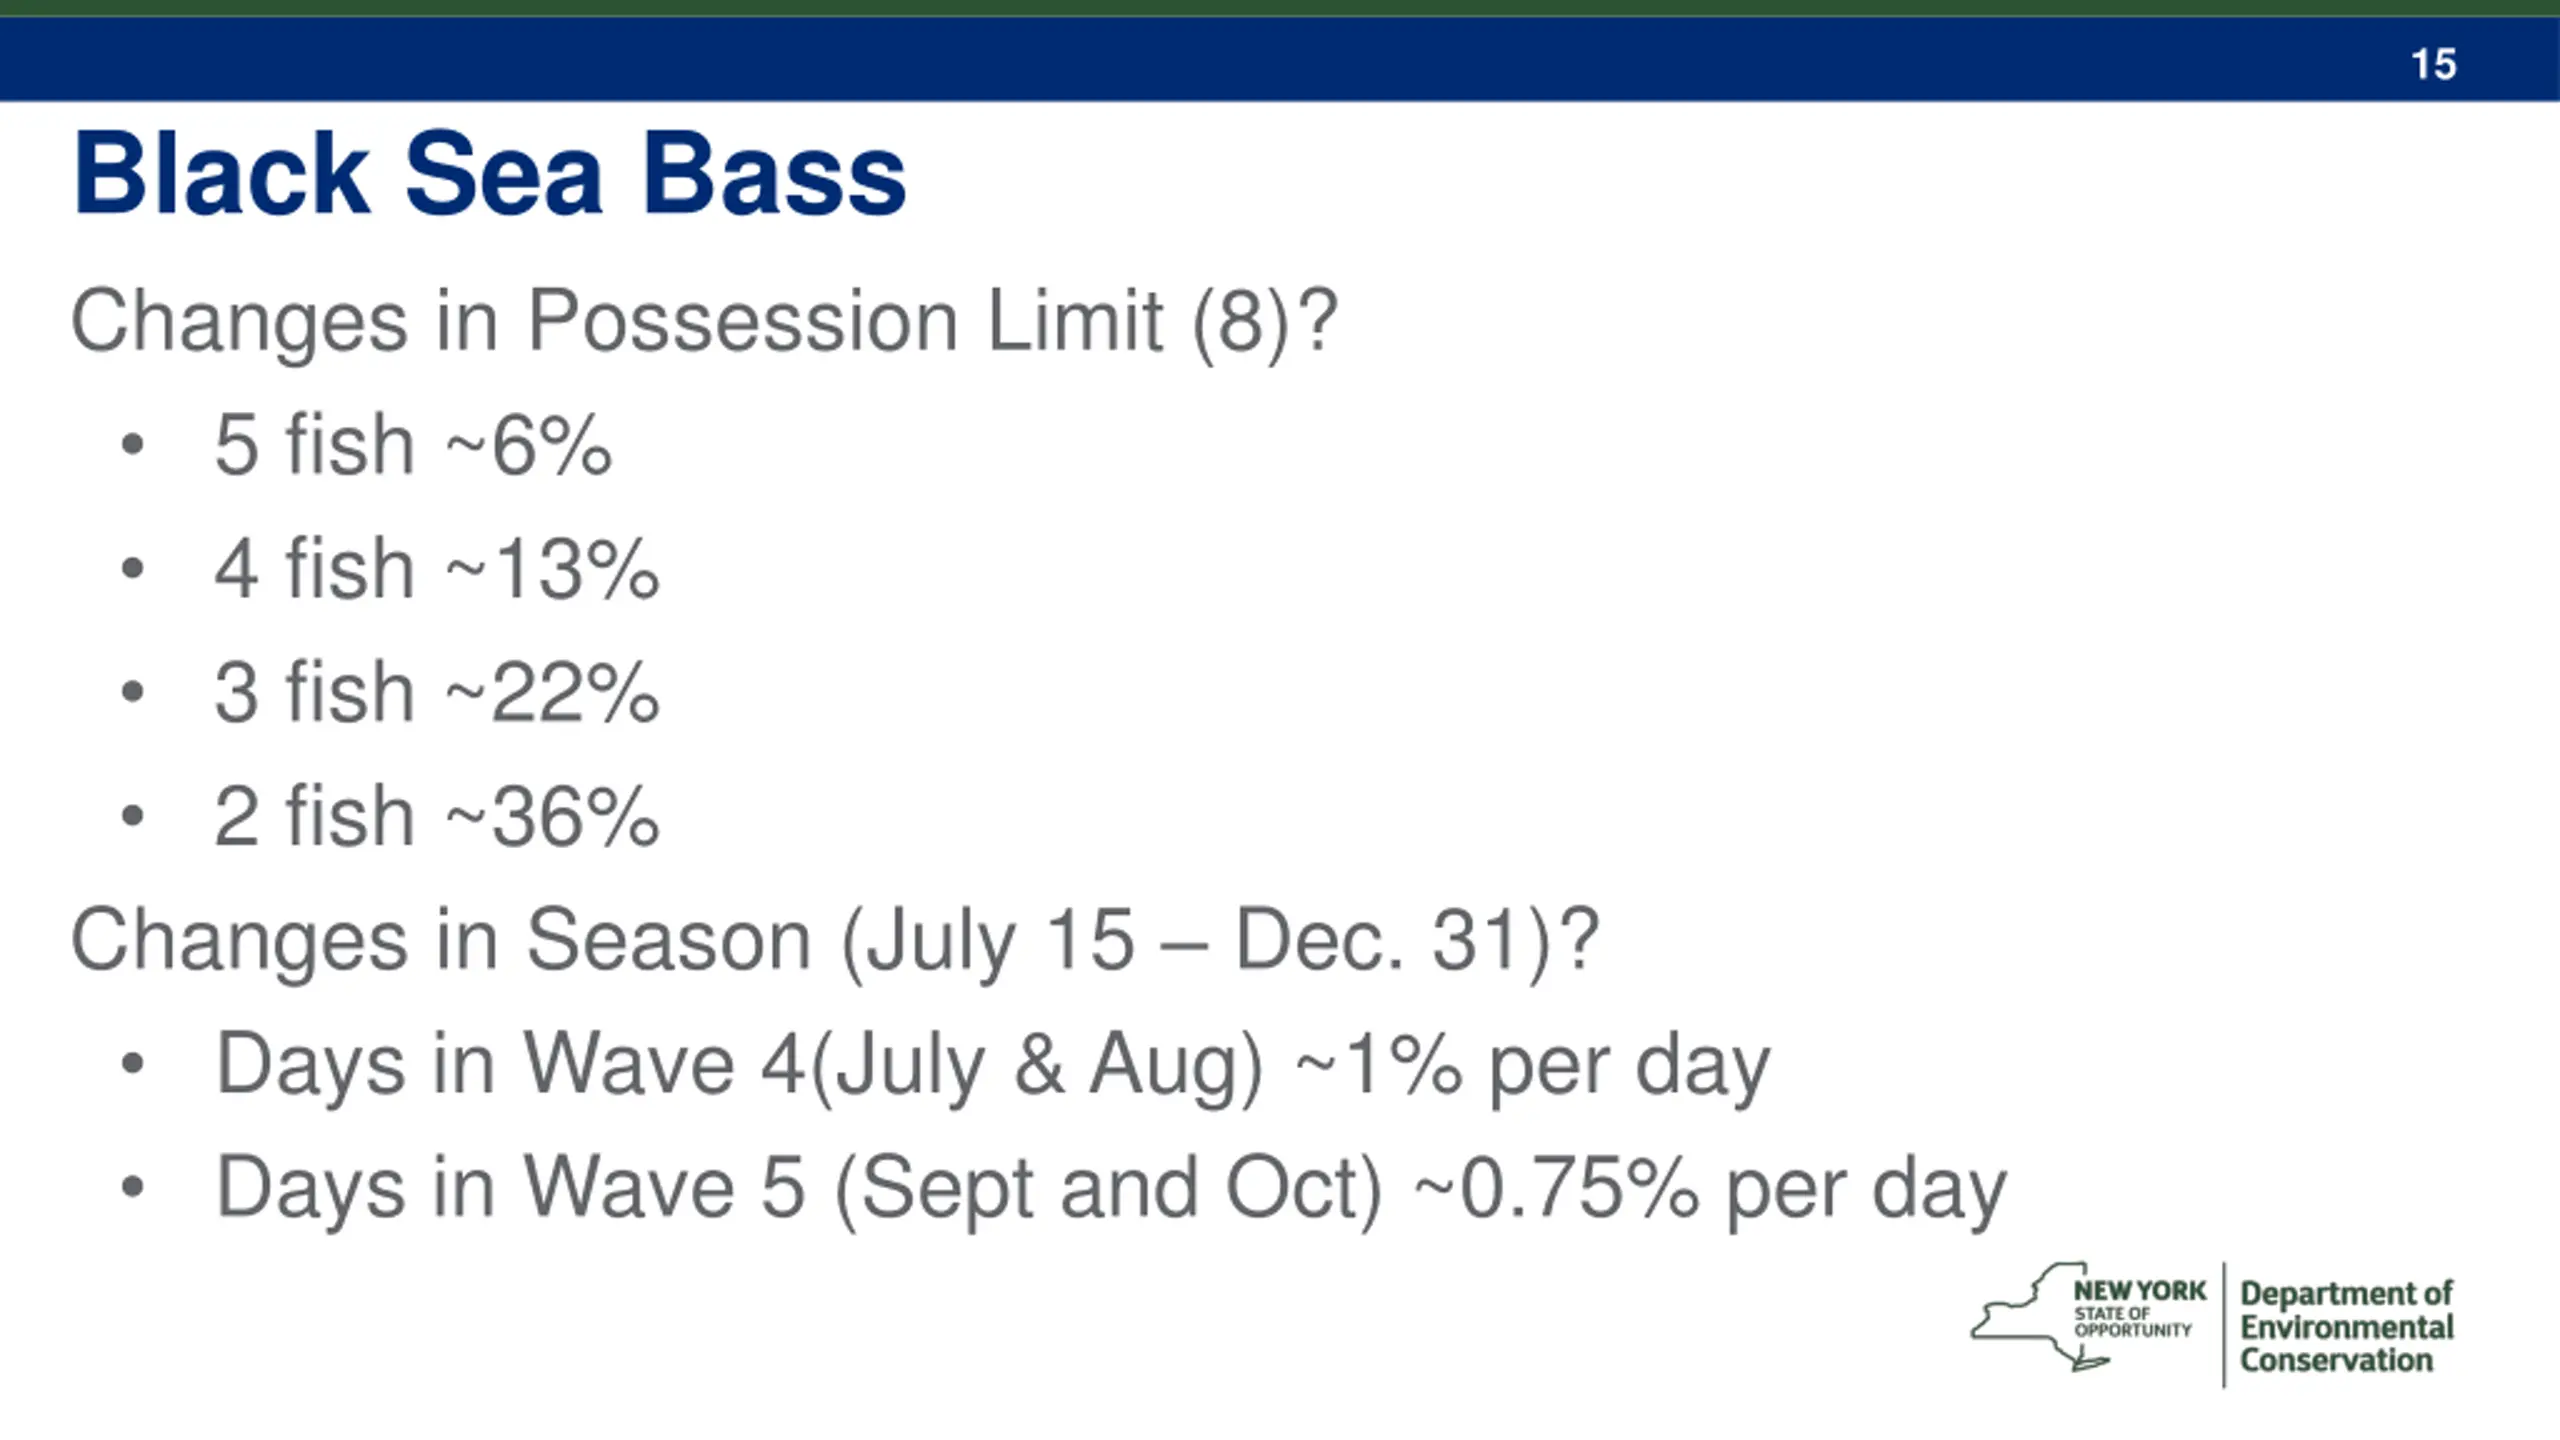The height and width of the screenshot is (1440, 2560).
Task: Click Changes in Possession Limit heading
Action: [704, 322]
